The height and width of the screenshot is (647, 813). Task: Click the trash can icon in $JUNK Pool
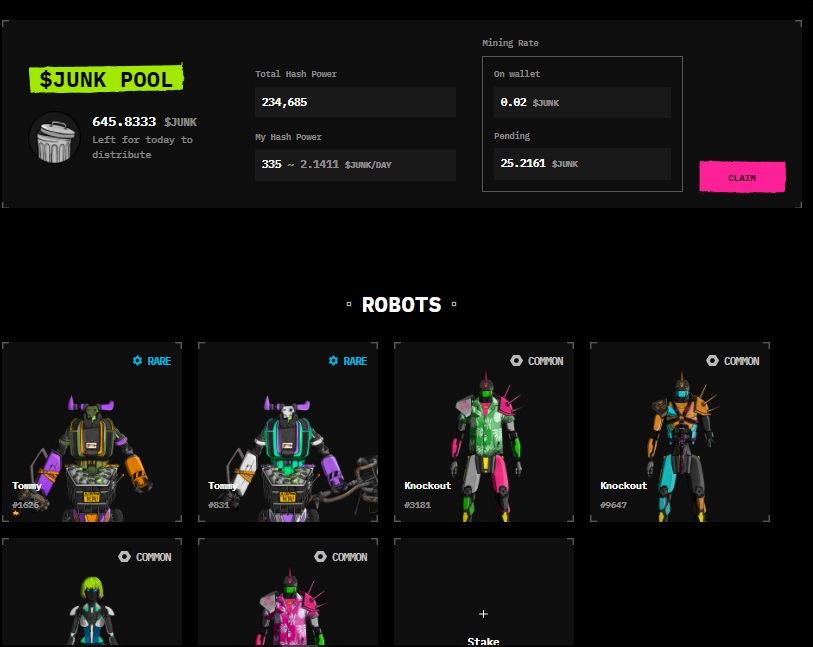[54, 138]
